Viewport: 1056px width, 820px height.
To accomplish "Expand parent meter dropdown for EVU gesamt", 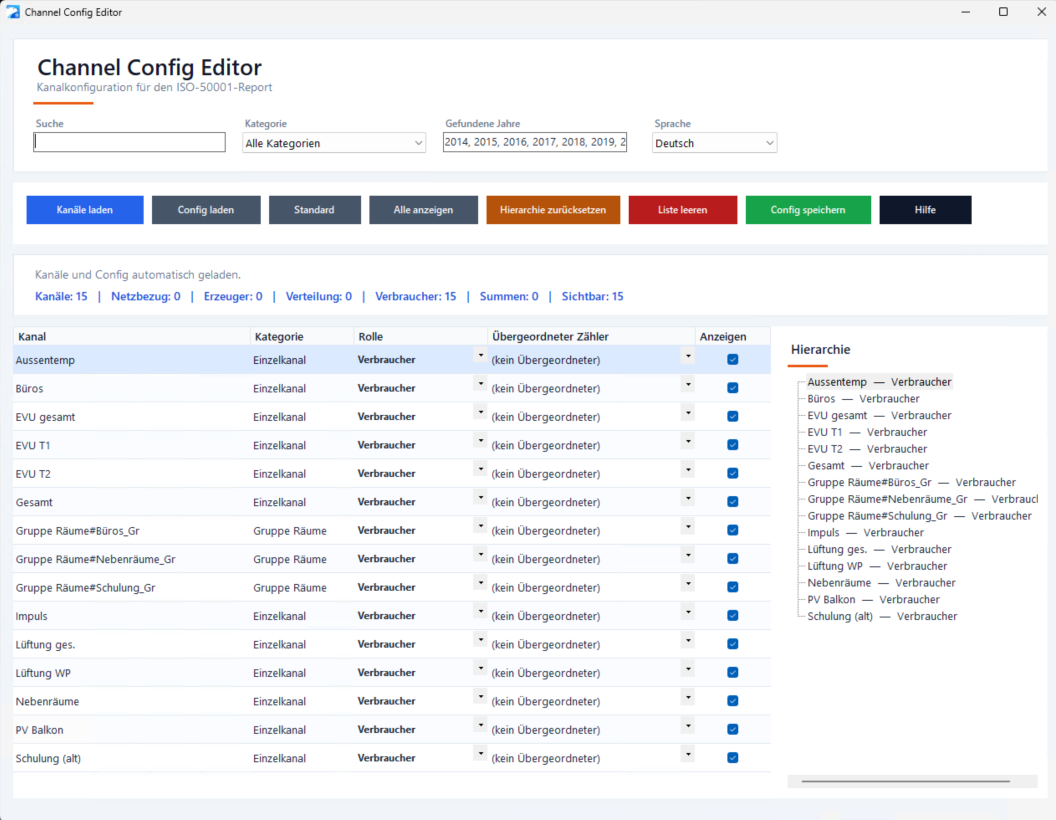I will (x=688, y=413).
